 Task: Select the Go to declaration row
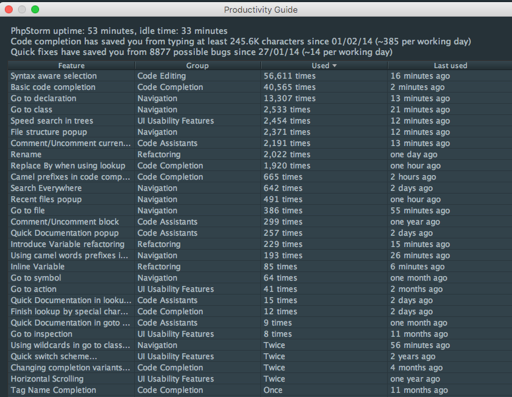tap(260, 98)
